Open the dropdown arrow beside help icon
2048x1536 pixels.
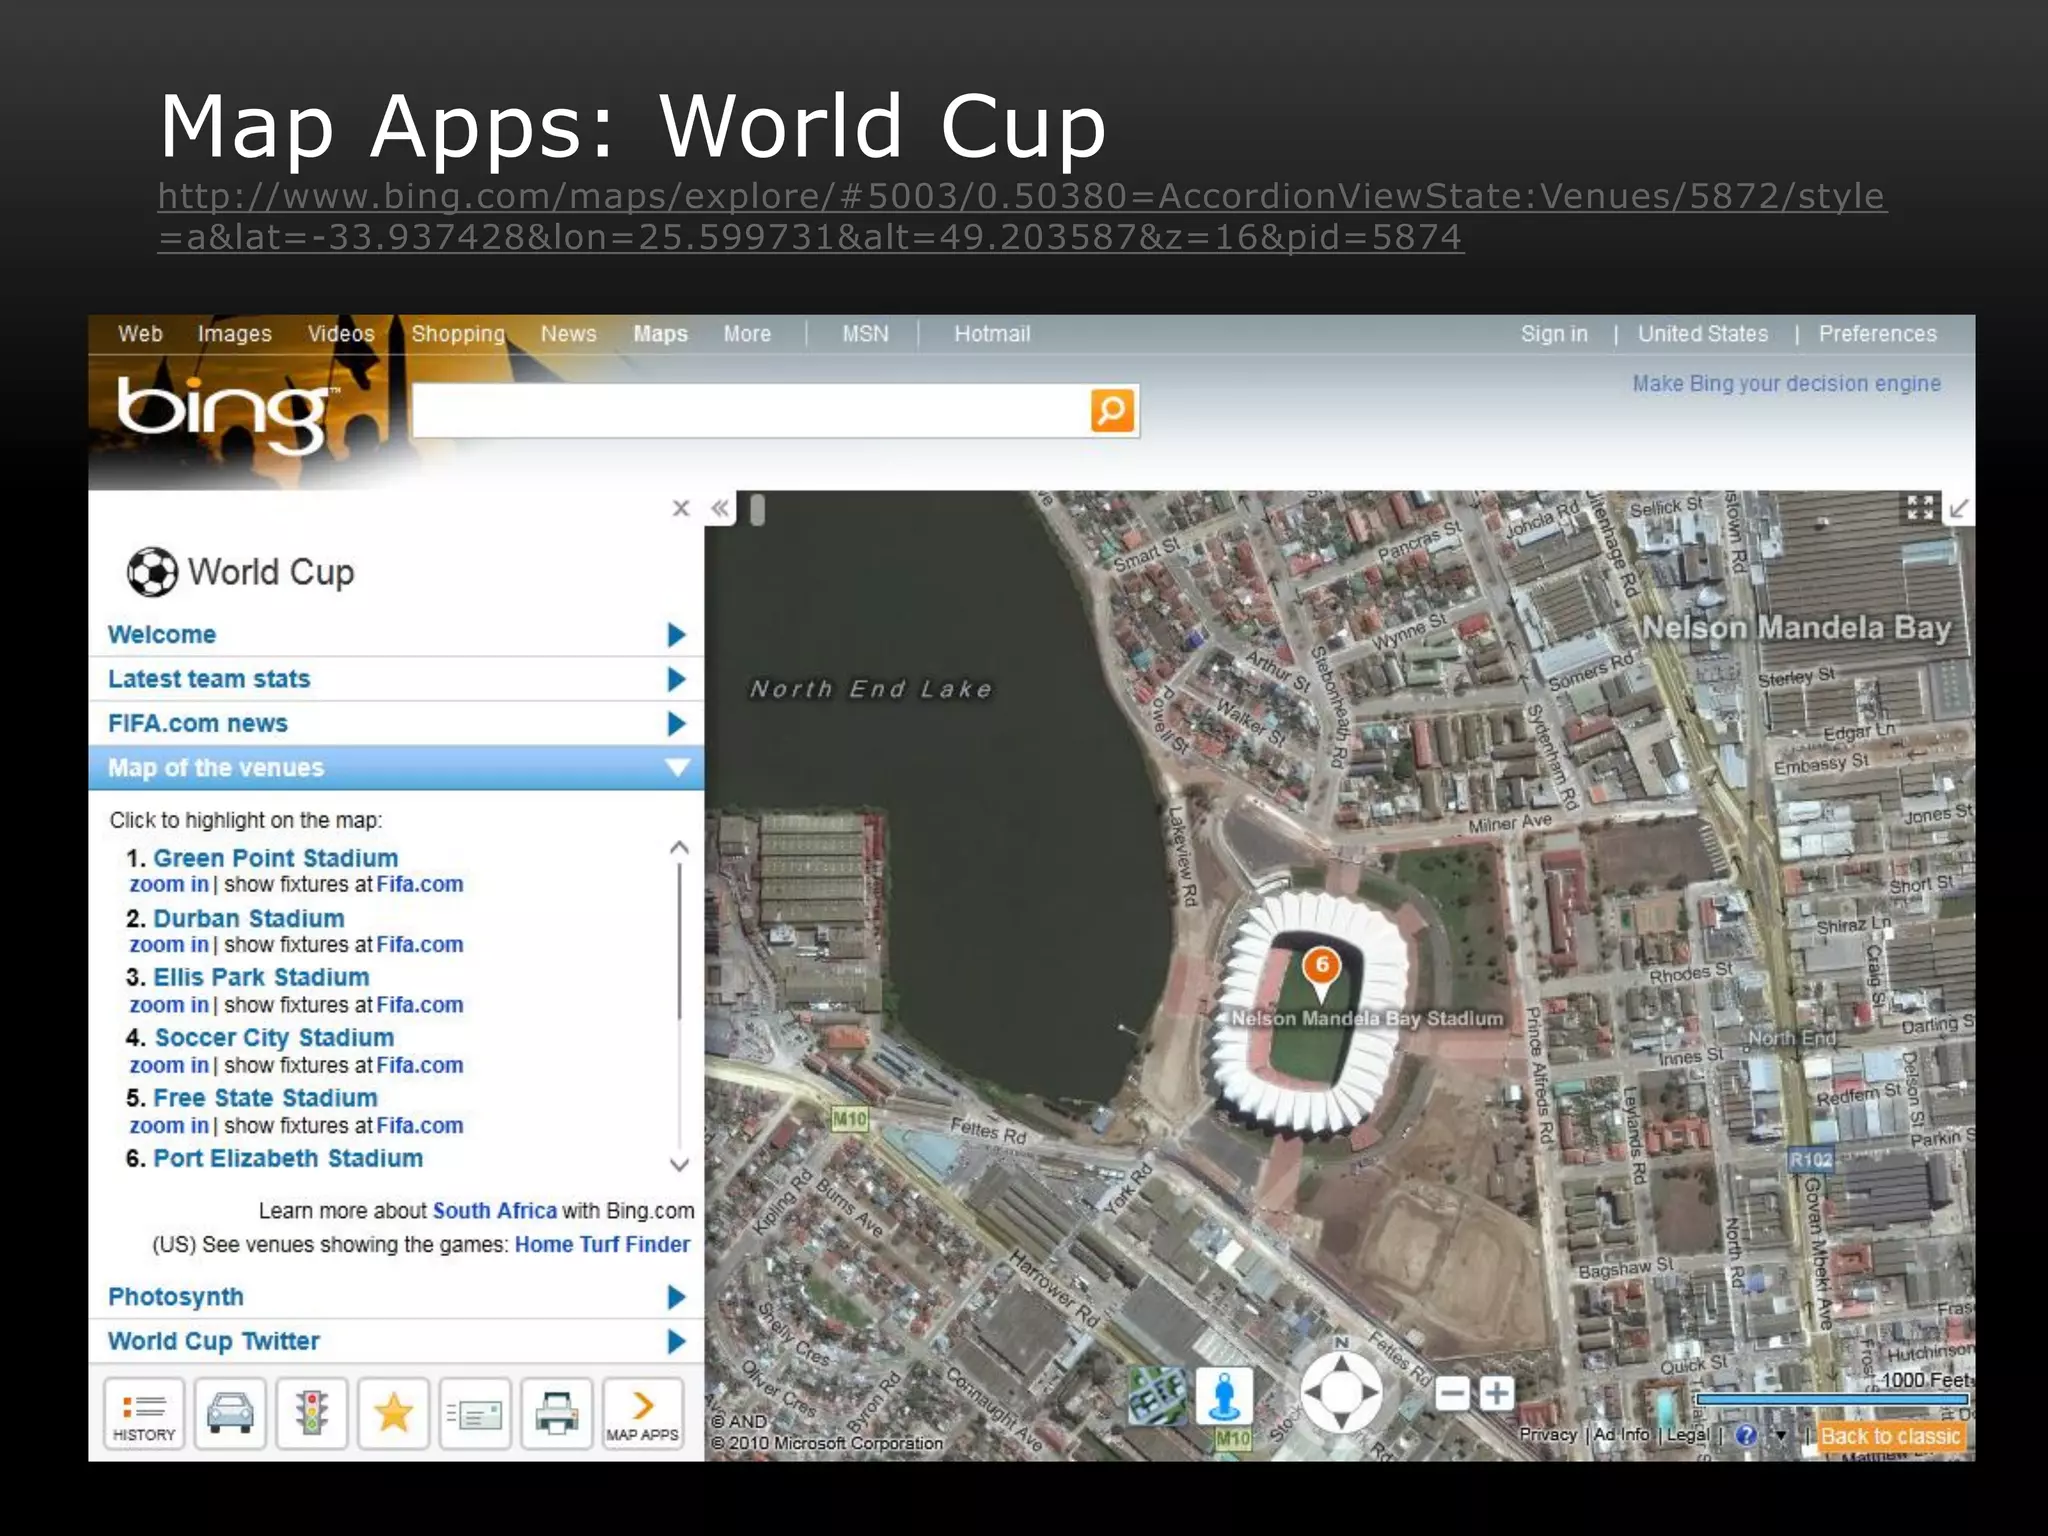point(1780,1436)
